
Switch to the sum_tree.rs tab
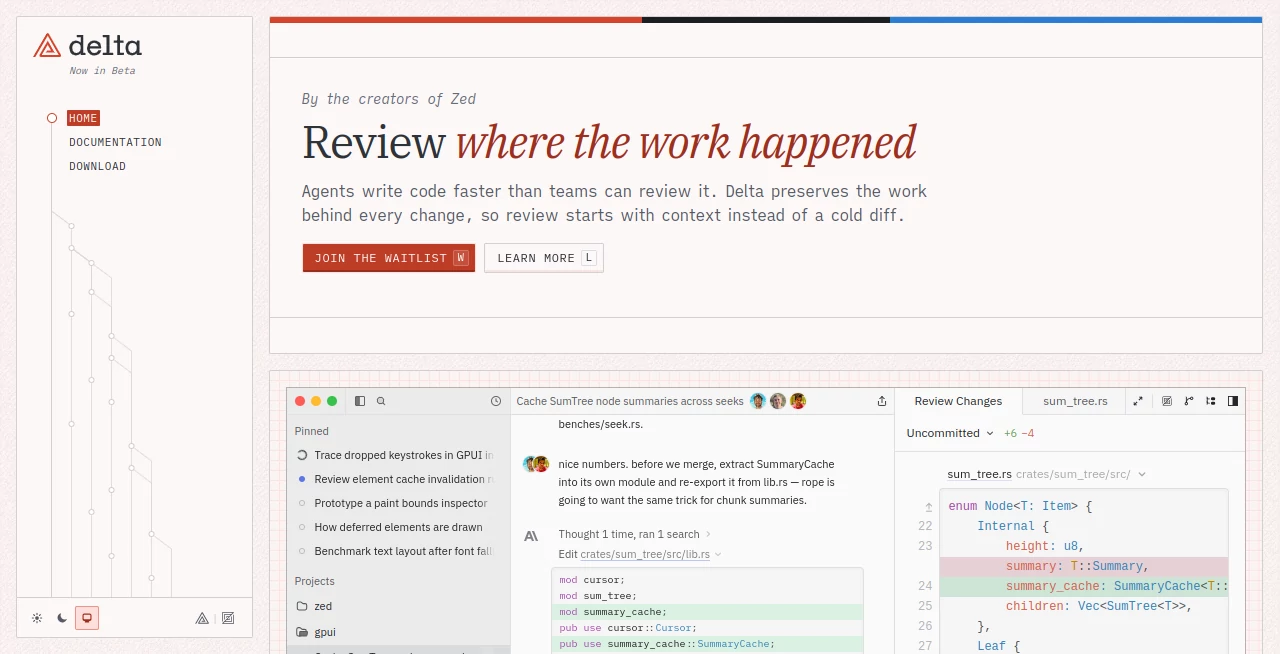click(1075, 401)
